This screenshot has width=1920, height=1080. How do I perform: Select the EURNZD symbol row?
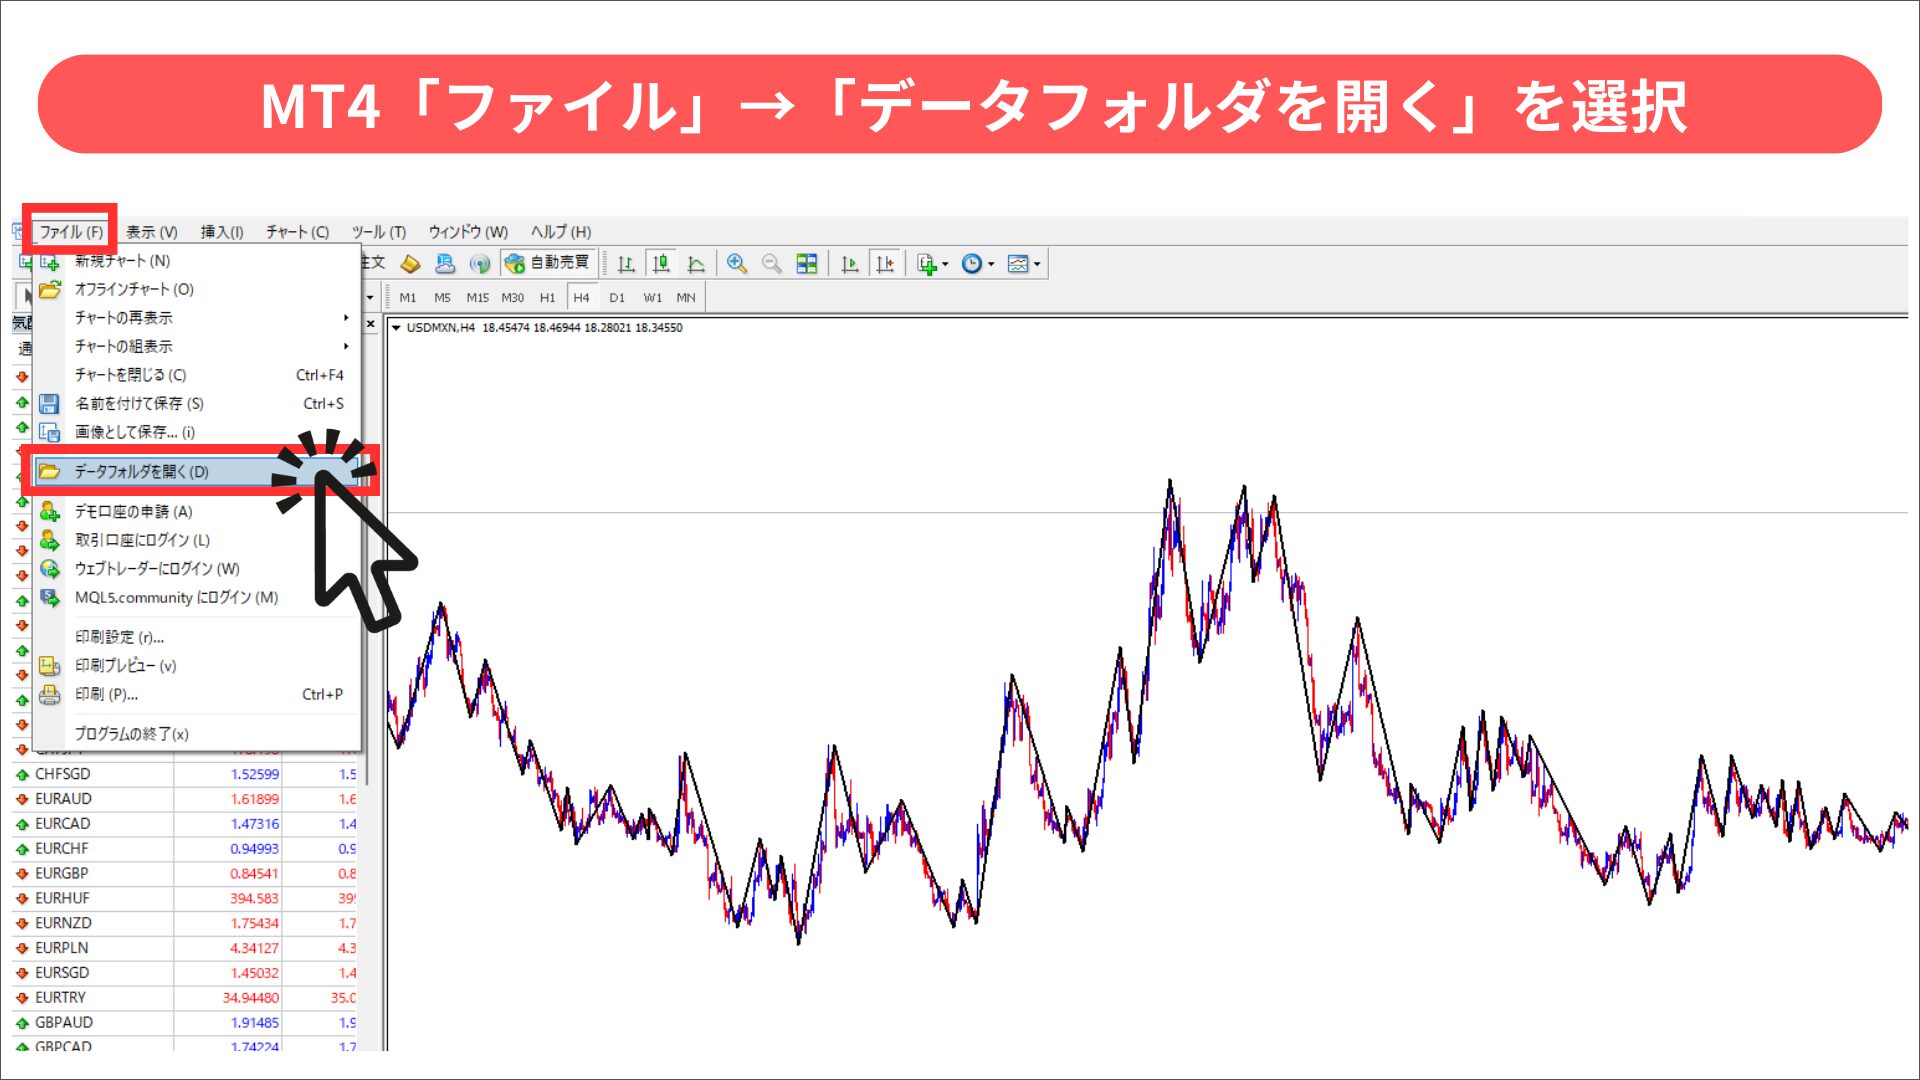tap(185, 924)
